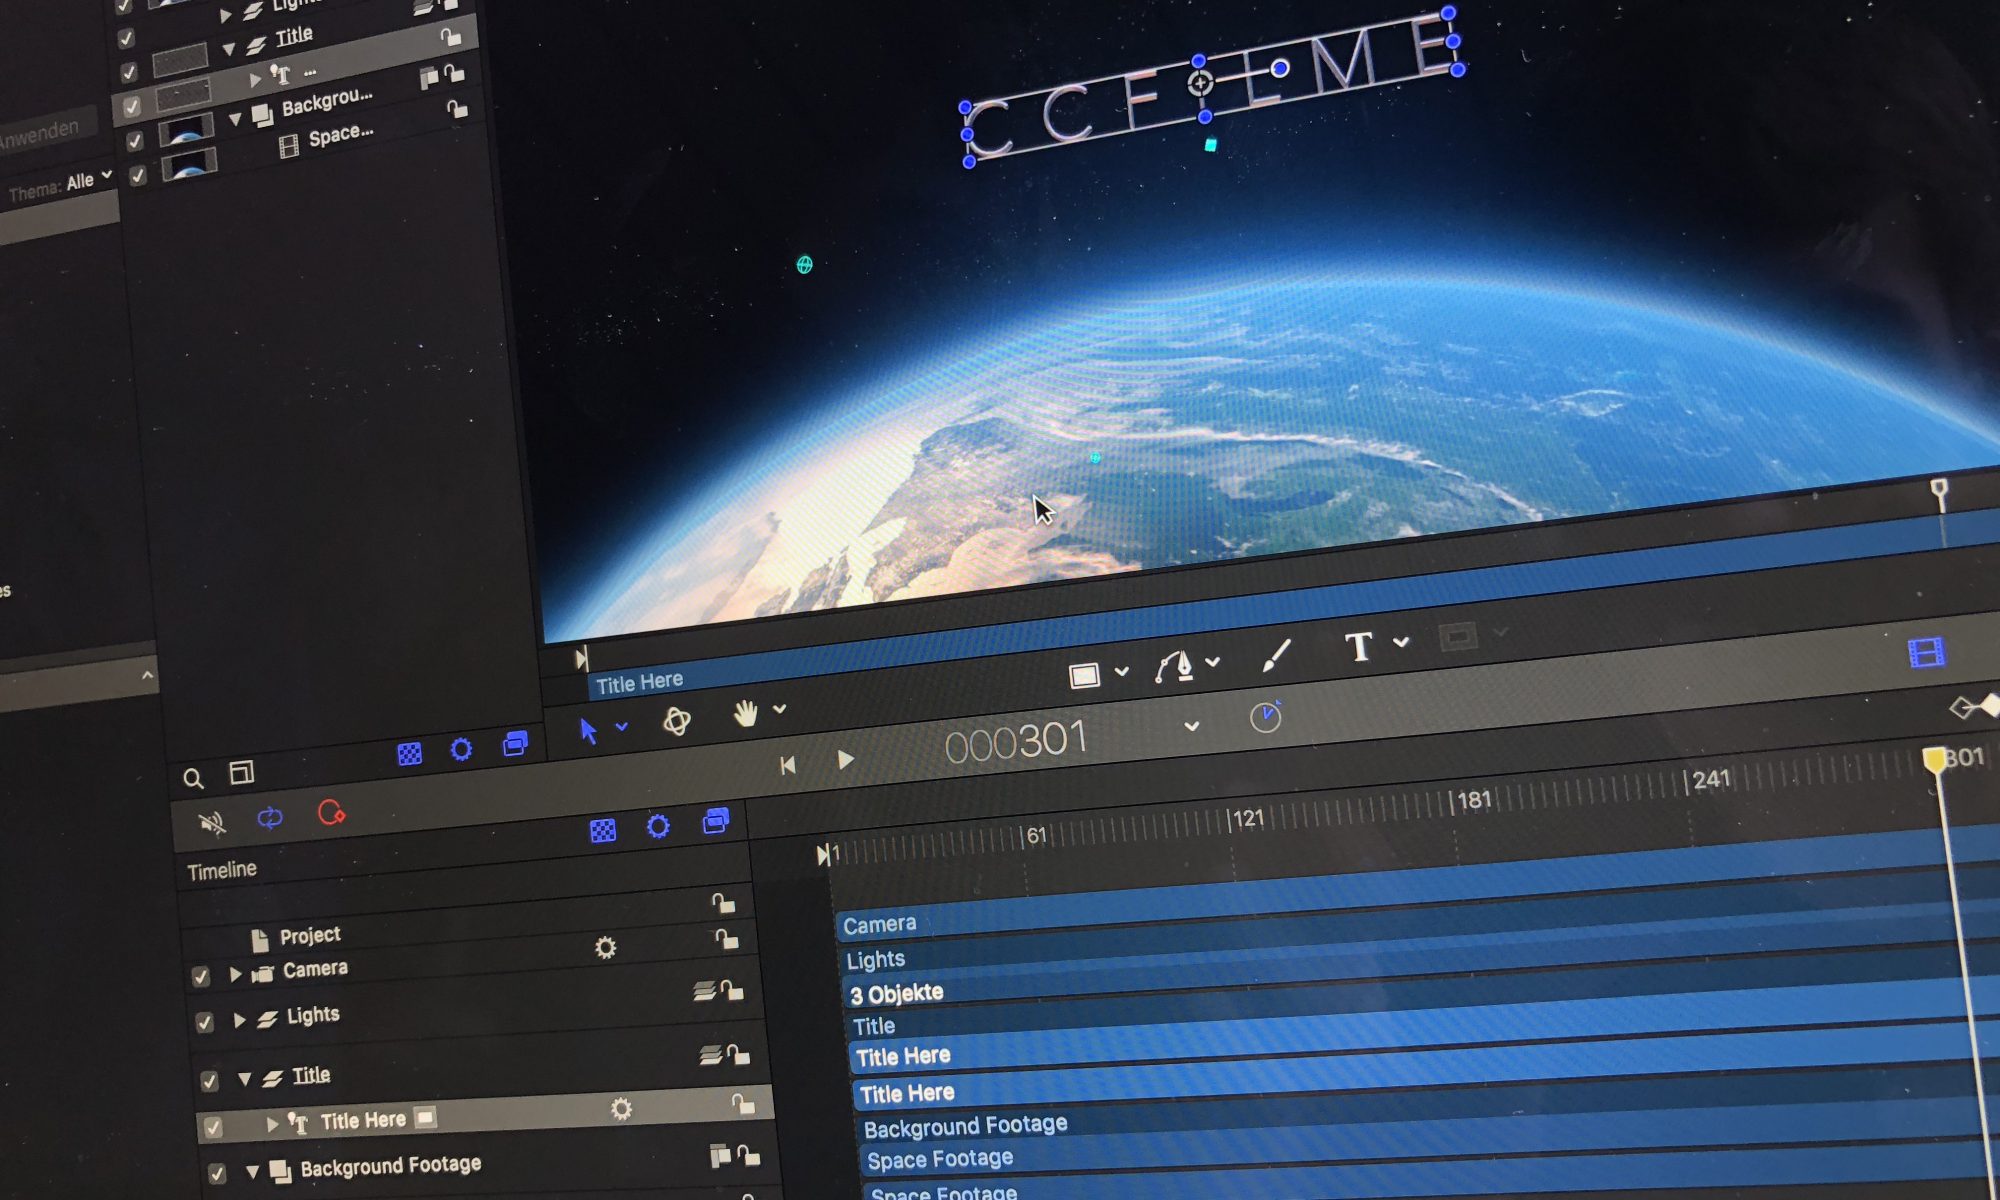Click the Play button

coord(846,761)
